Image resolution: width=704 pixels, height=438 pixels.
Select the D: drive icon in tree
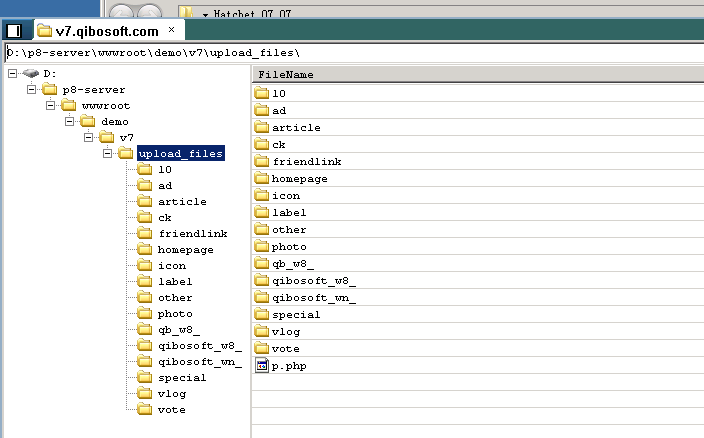[x=31, y=74]
